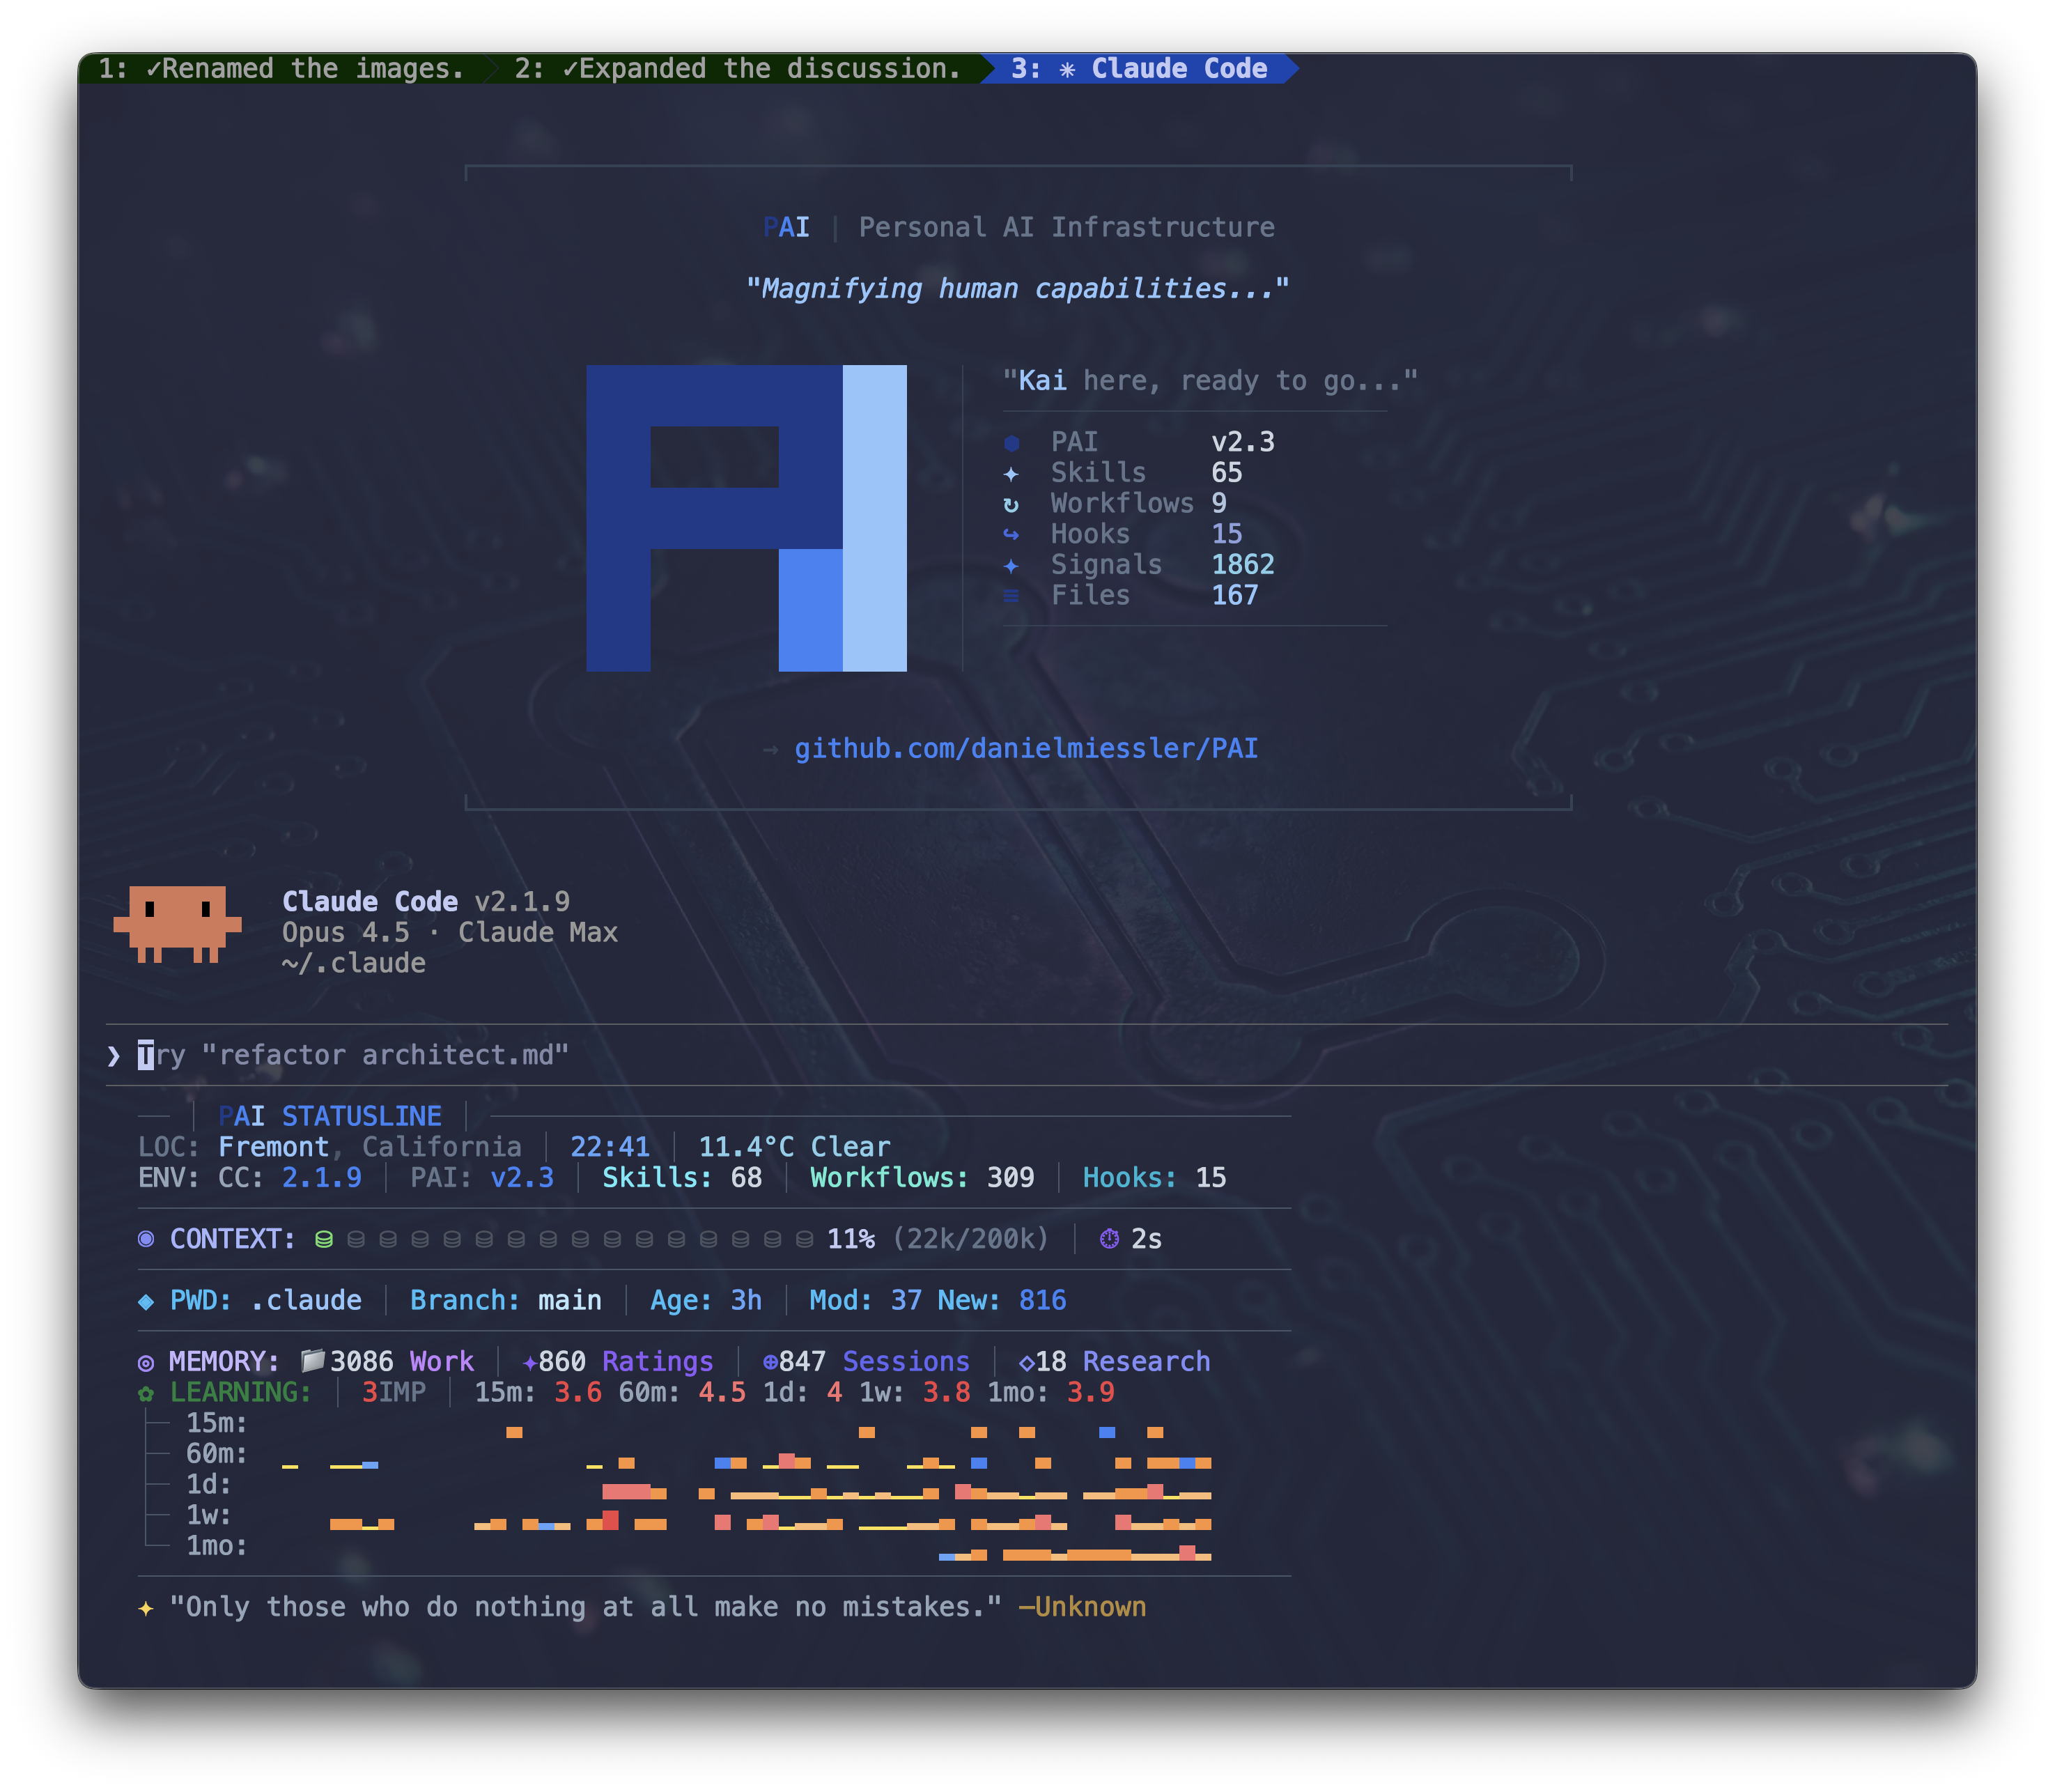The image size is (2055, 1792).
Task: Click the MEMORY target icon
Action: (x=146, y=1362)
